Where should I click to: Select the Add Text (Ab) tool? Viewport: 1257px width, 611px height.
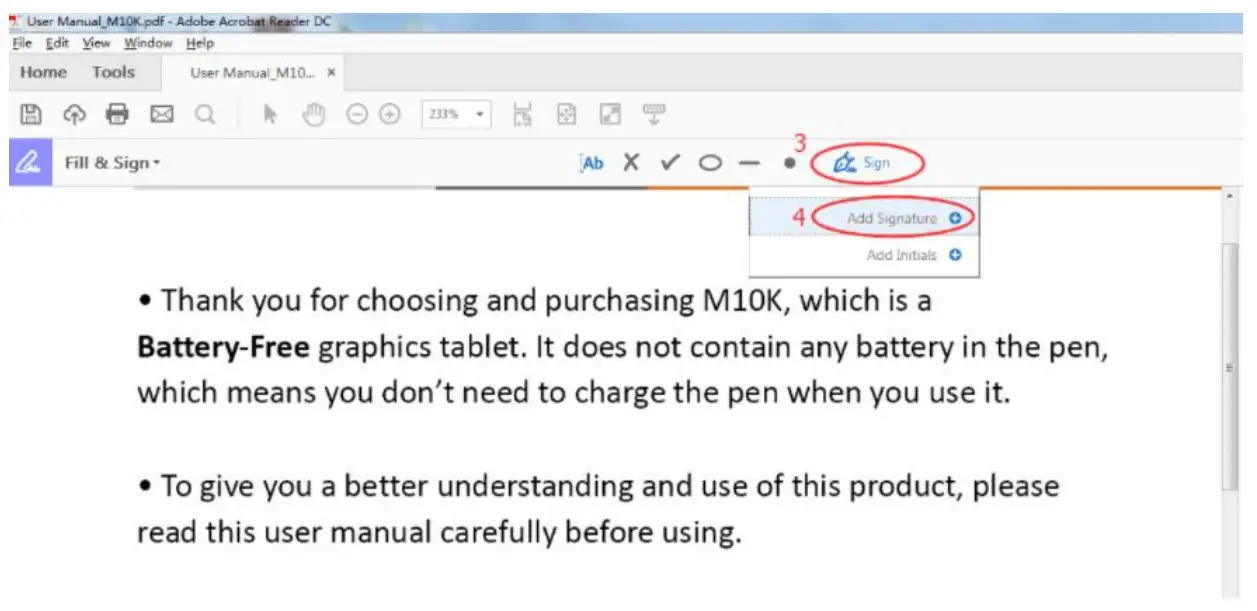point(591,162)
